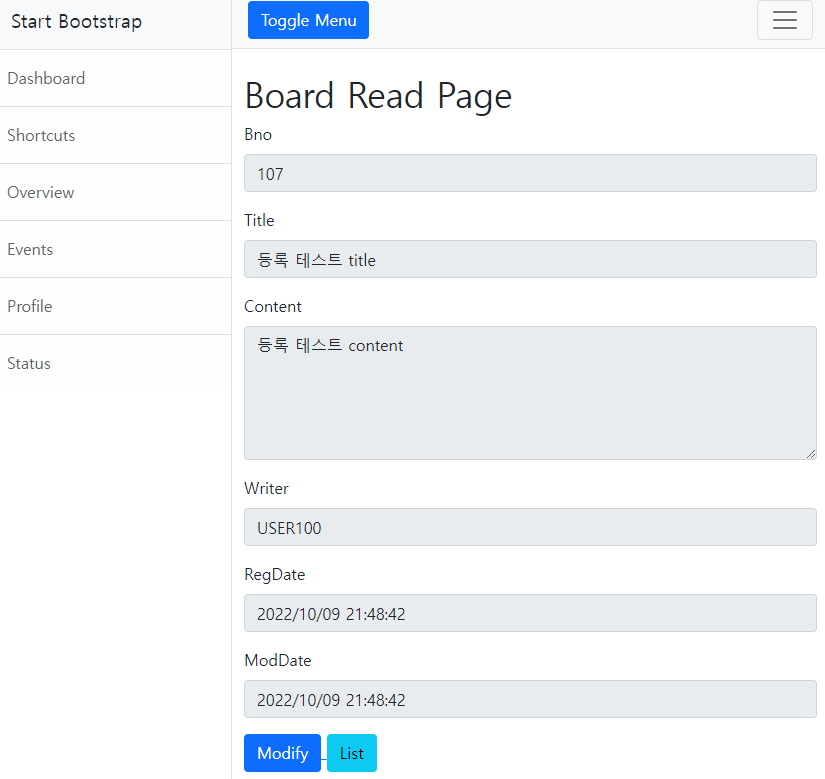The width and height of the screenshot is (825, 779).
Task: Open the Start Bootstrap brand link
Action: (77, 22)
